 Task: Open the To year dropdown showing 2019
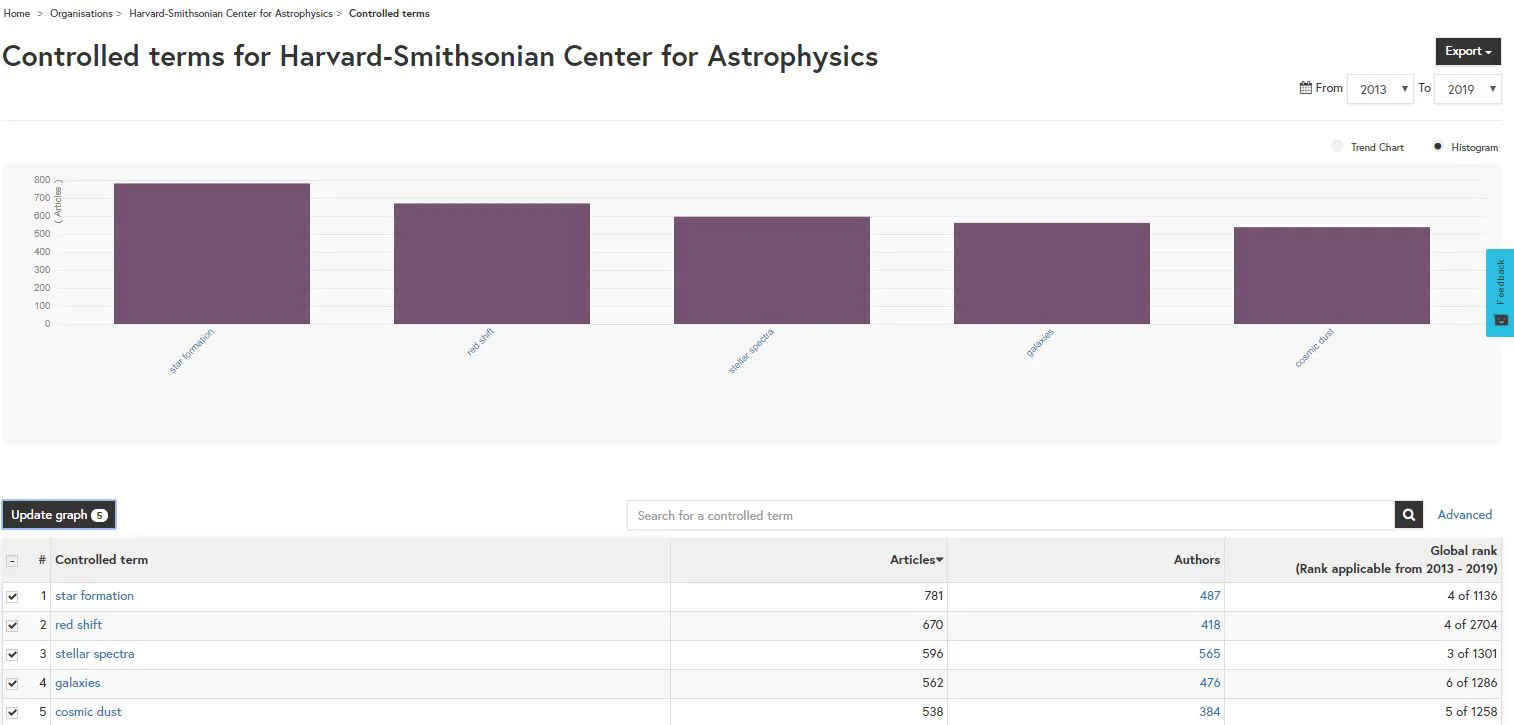pos(1467,89)
